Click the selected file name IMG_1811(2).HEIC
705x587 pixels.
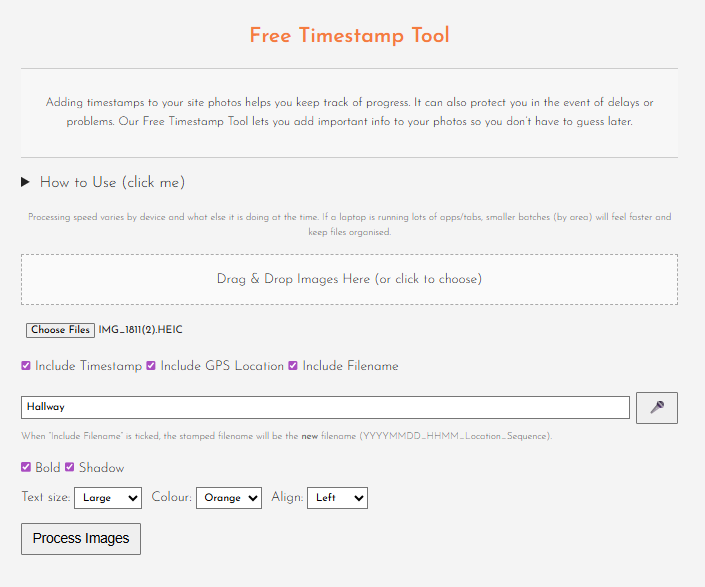click(x=140, y=330)
